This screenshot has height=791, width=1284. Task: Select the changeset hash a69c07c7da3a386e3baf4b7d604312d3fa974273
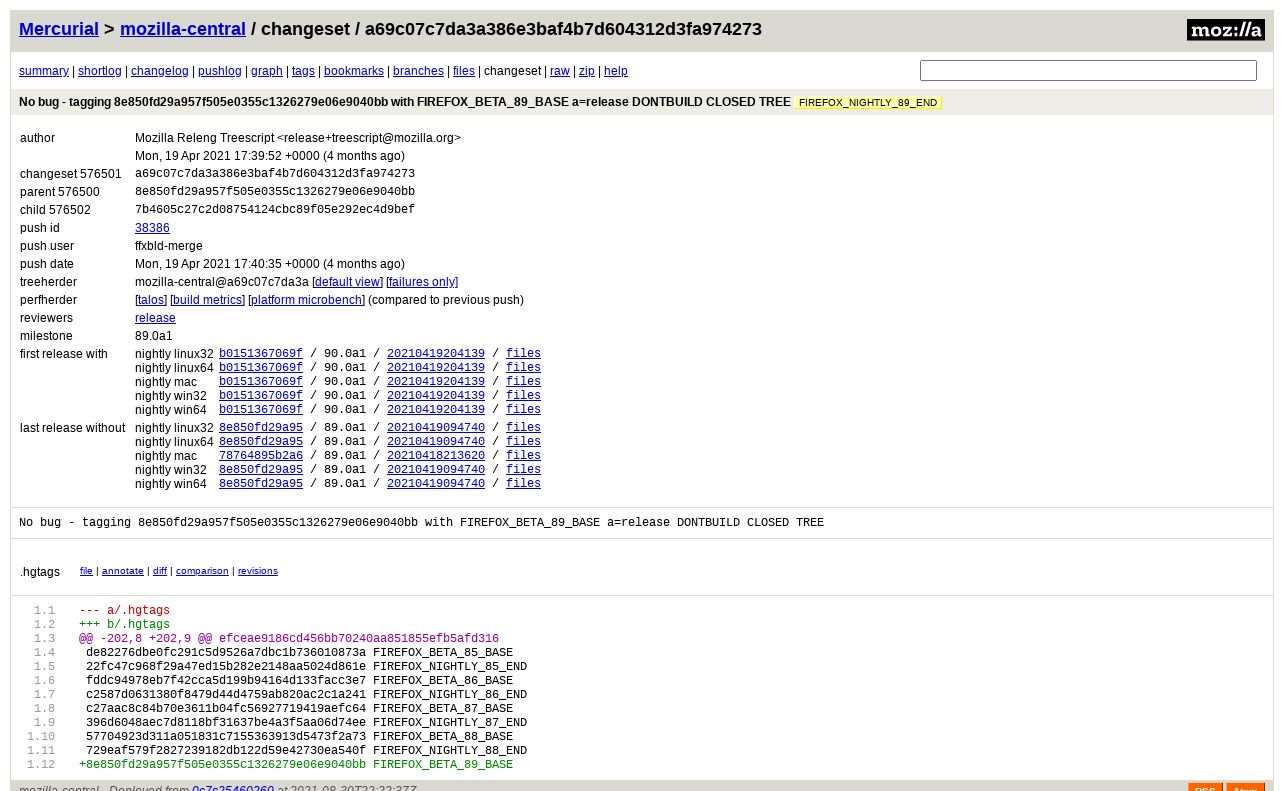click(x=275, y=174)
